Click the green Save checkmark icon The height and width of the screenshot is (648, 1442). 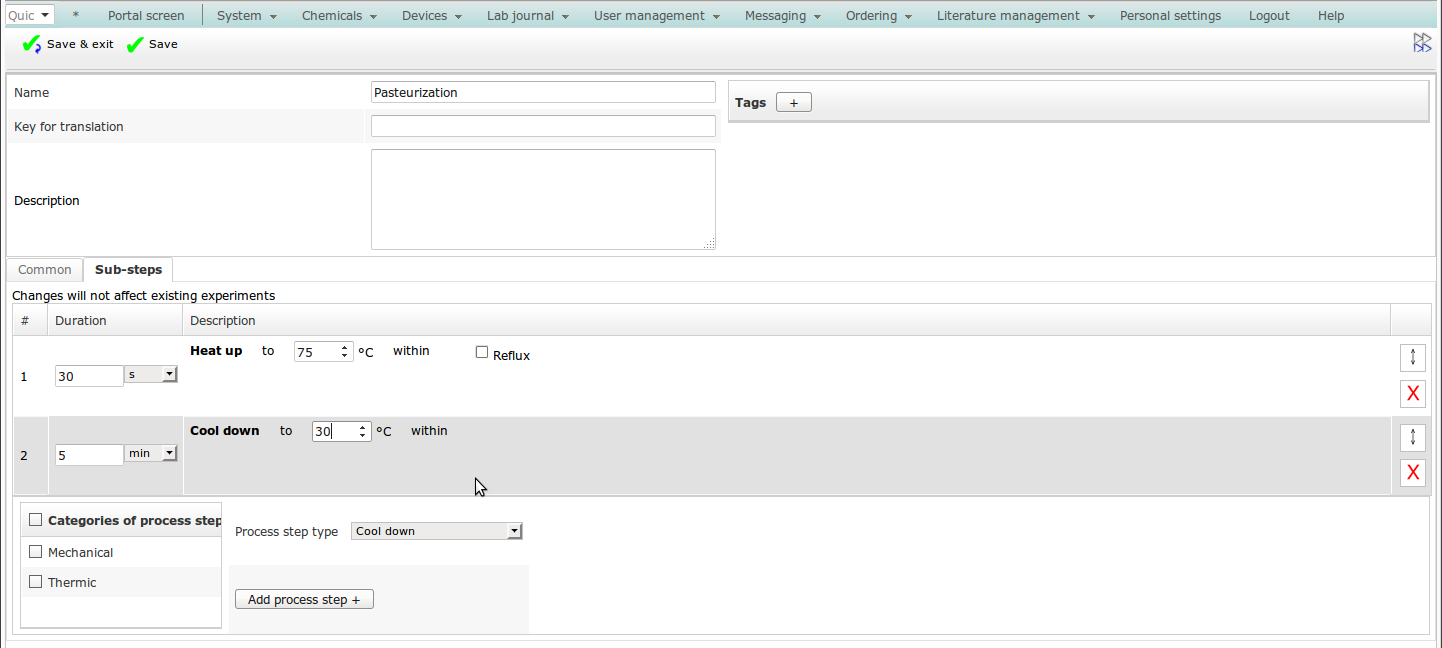[135, 45]
